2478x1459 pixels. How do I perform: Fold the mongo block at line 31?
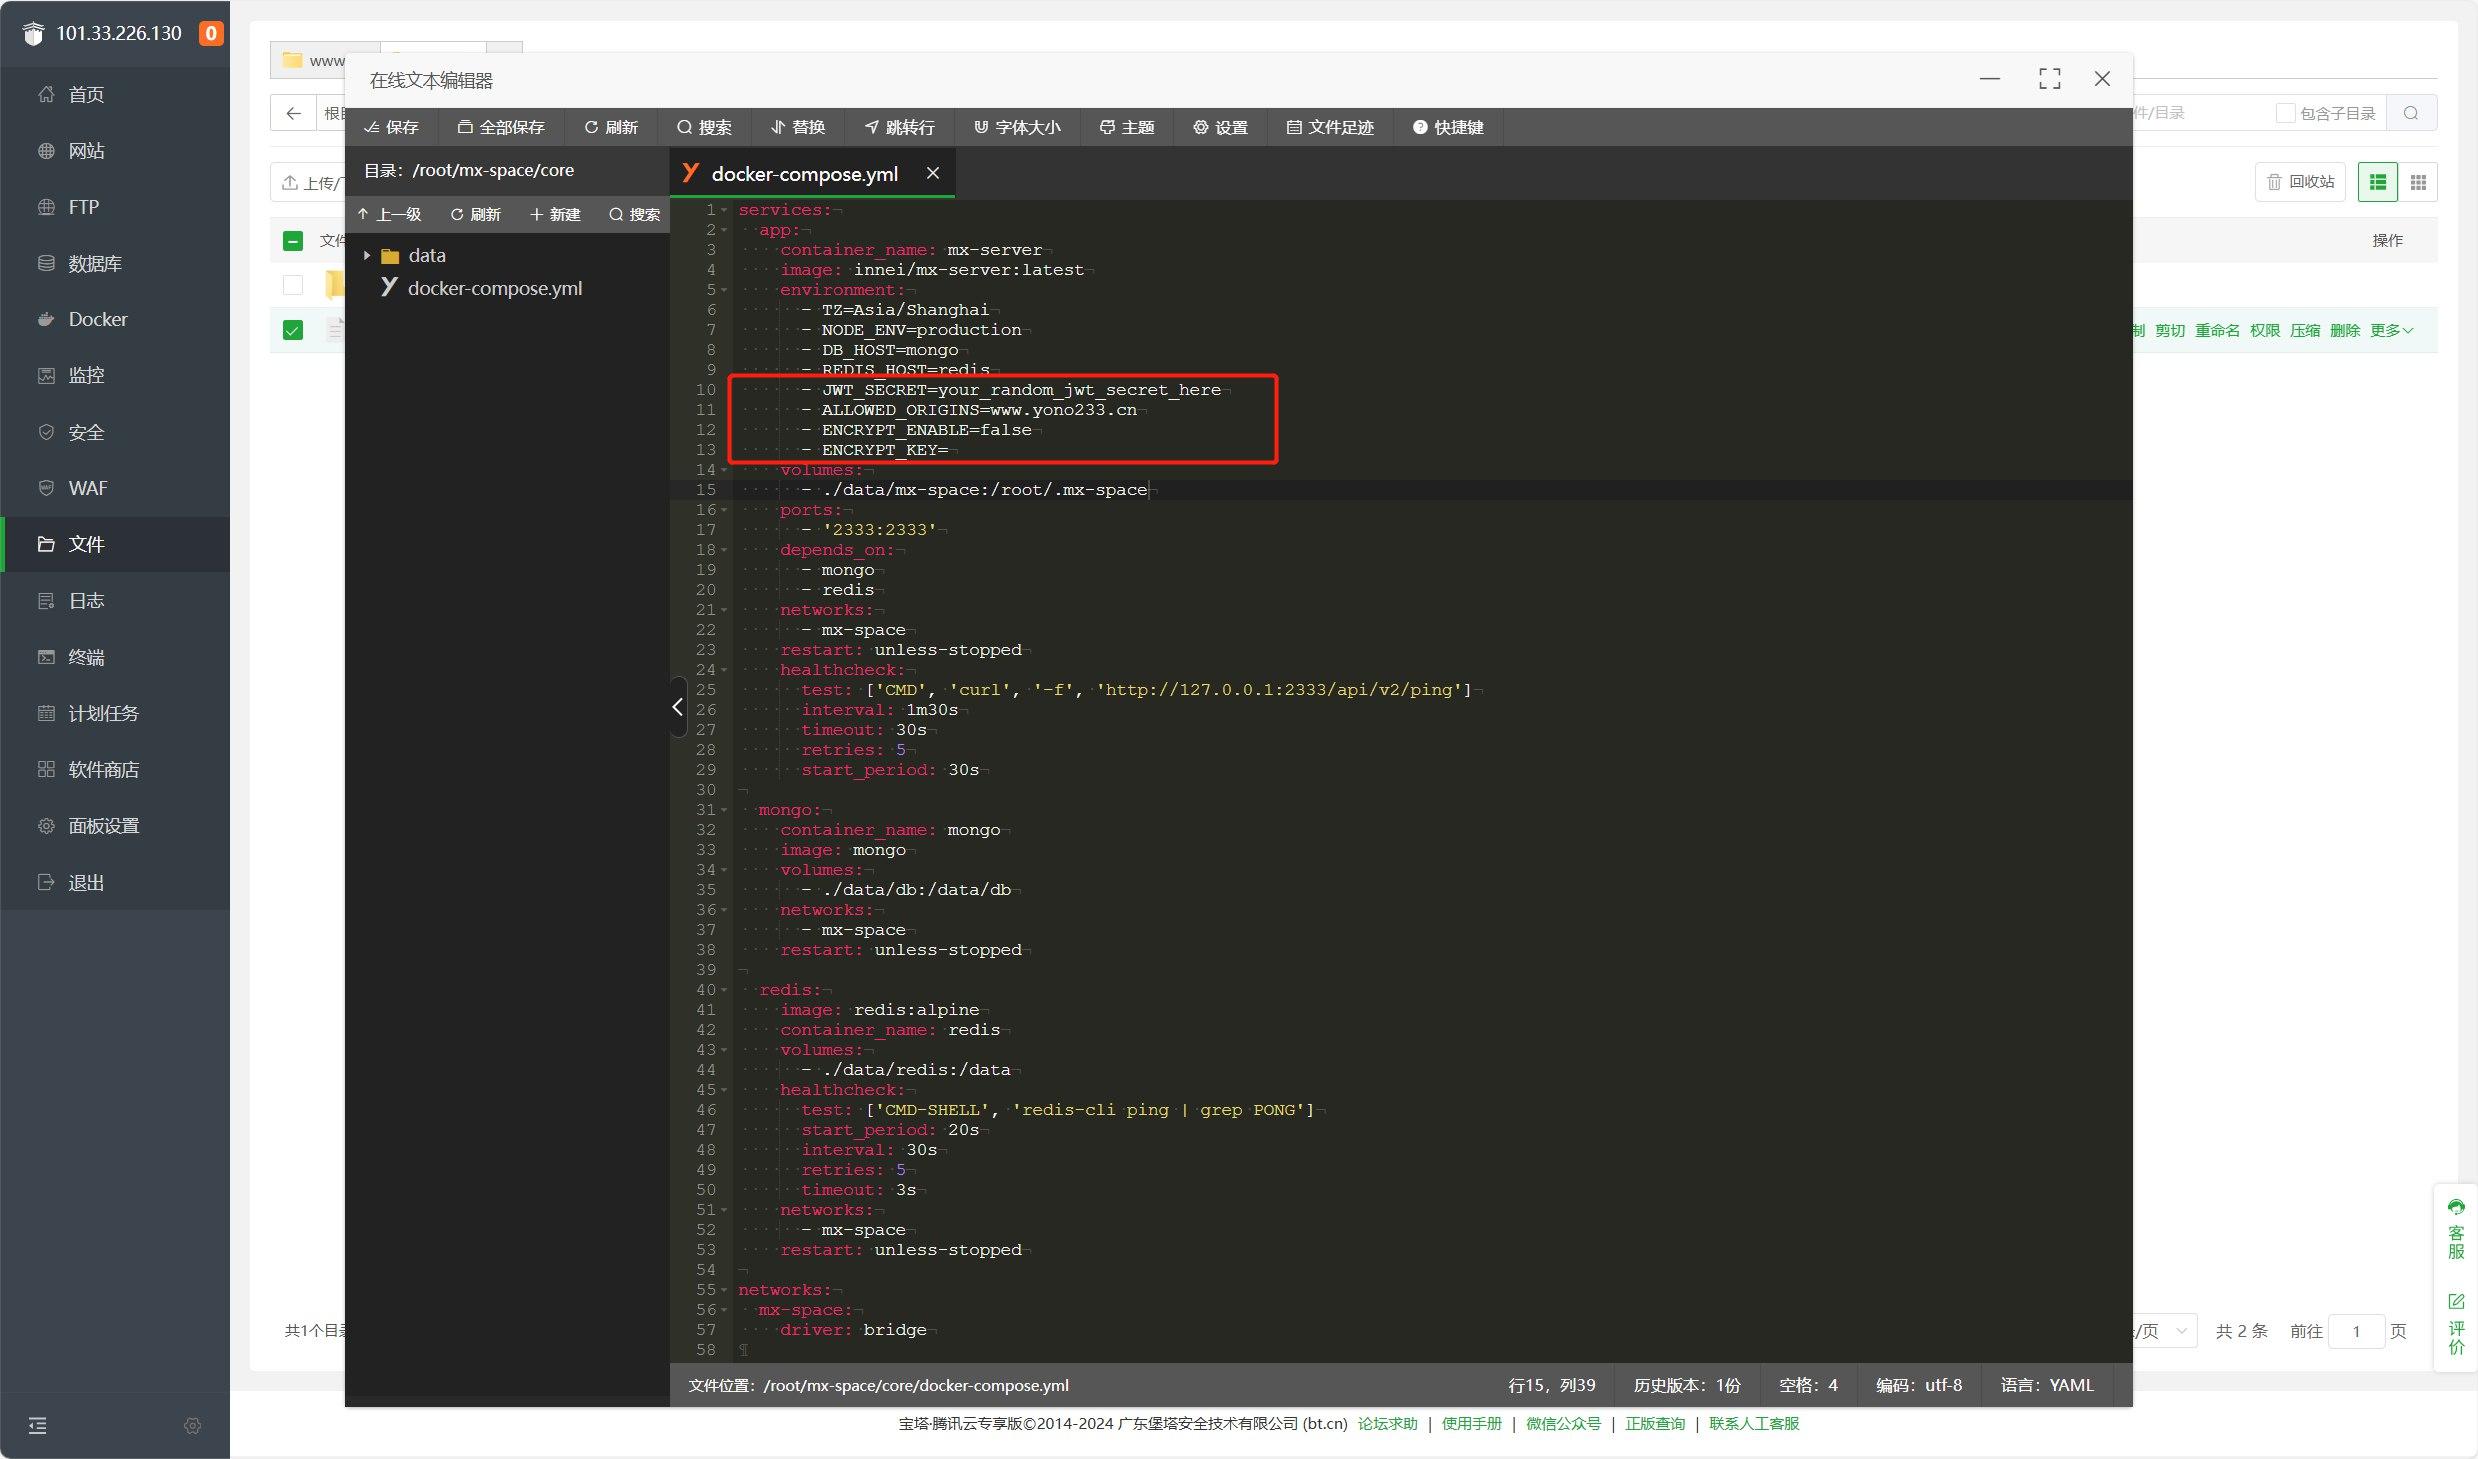[x=724, y=810]
